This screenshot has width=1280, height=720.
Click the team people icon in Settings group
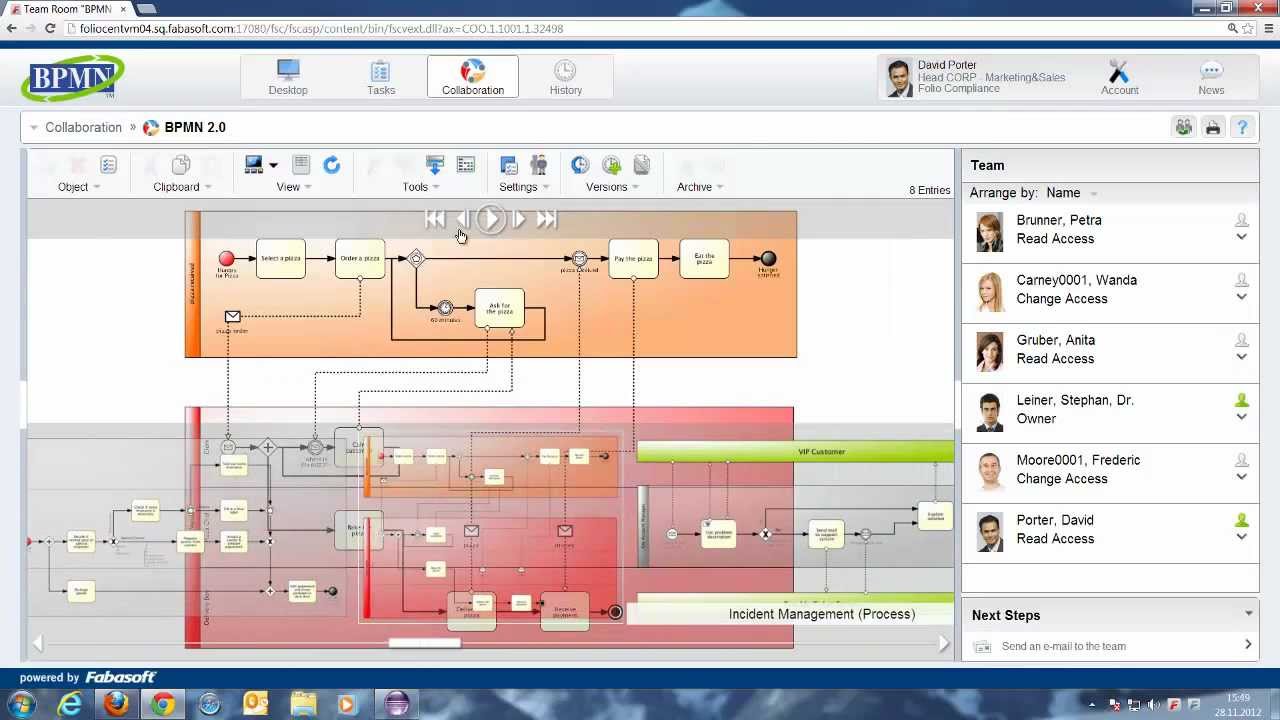pos(538,164)
